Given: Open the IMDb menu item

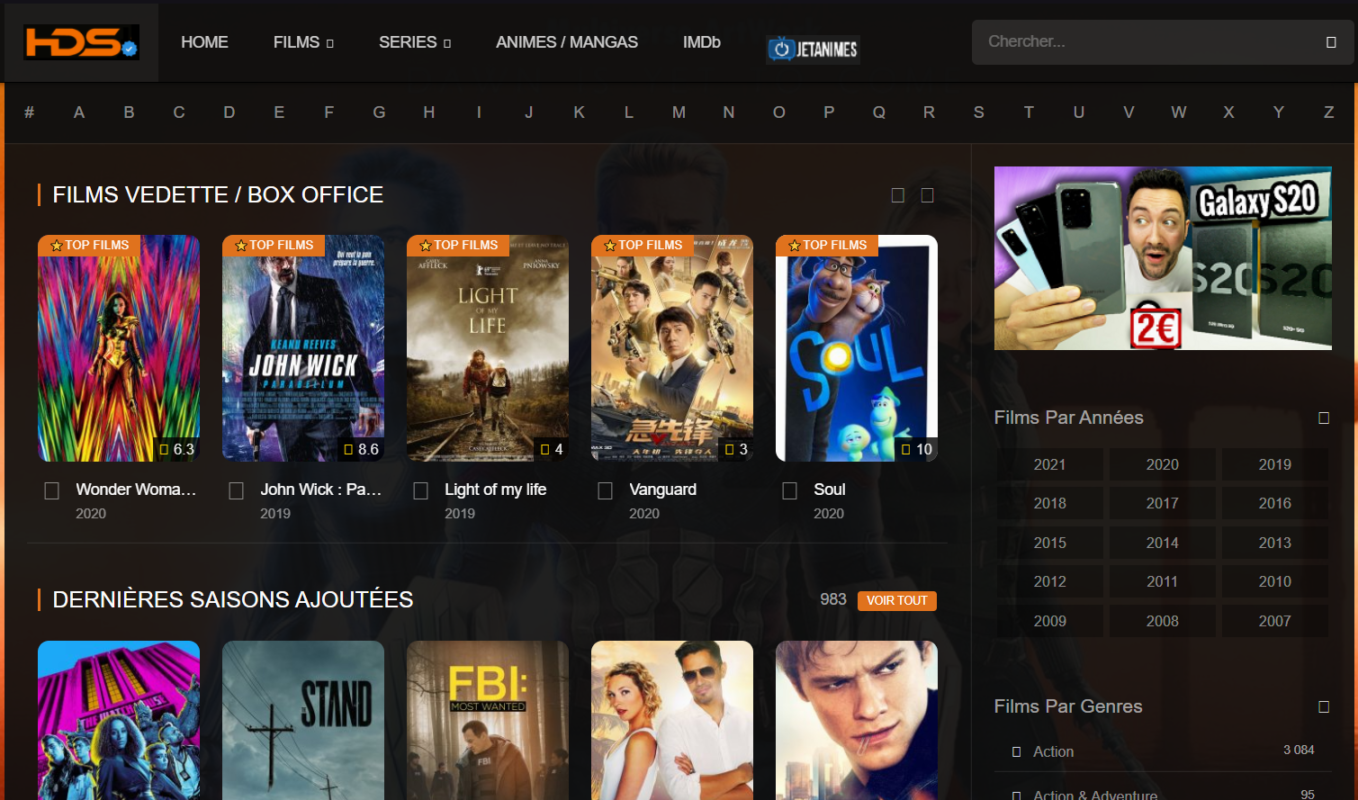Looking at the screenshot, I should pos(702,42).
